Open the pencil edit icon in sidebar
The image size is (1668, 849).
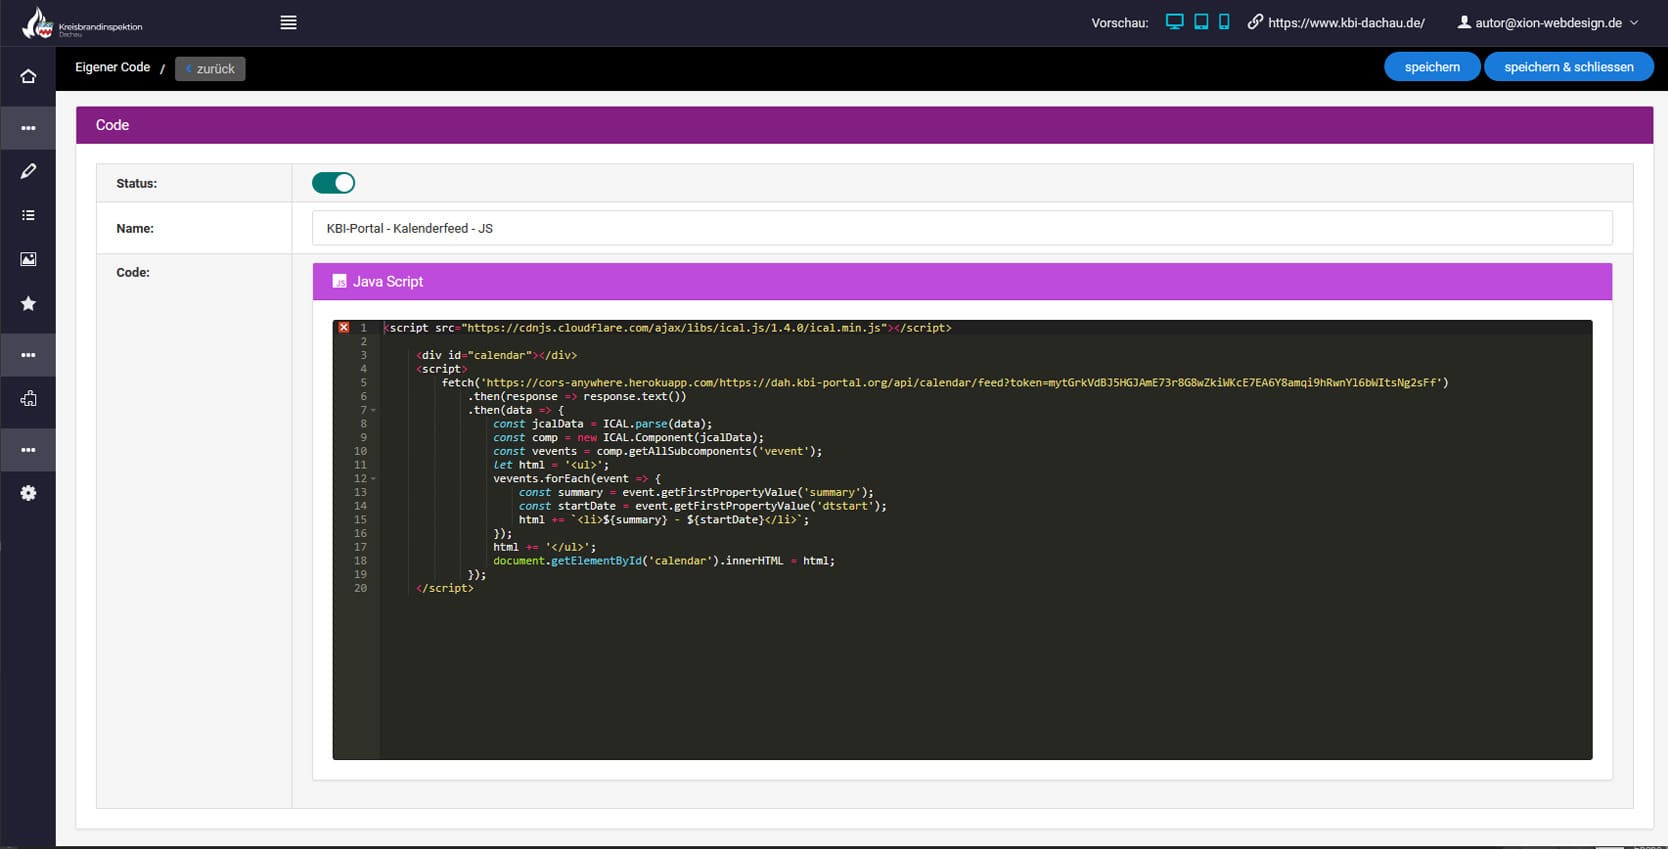click(x=28, y=171)
